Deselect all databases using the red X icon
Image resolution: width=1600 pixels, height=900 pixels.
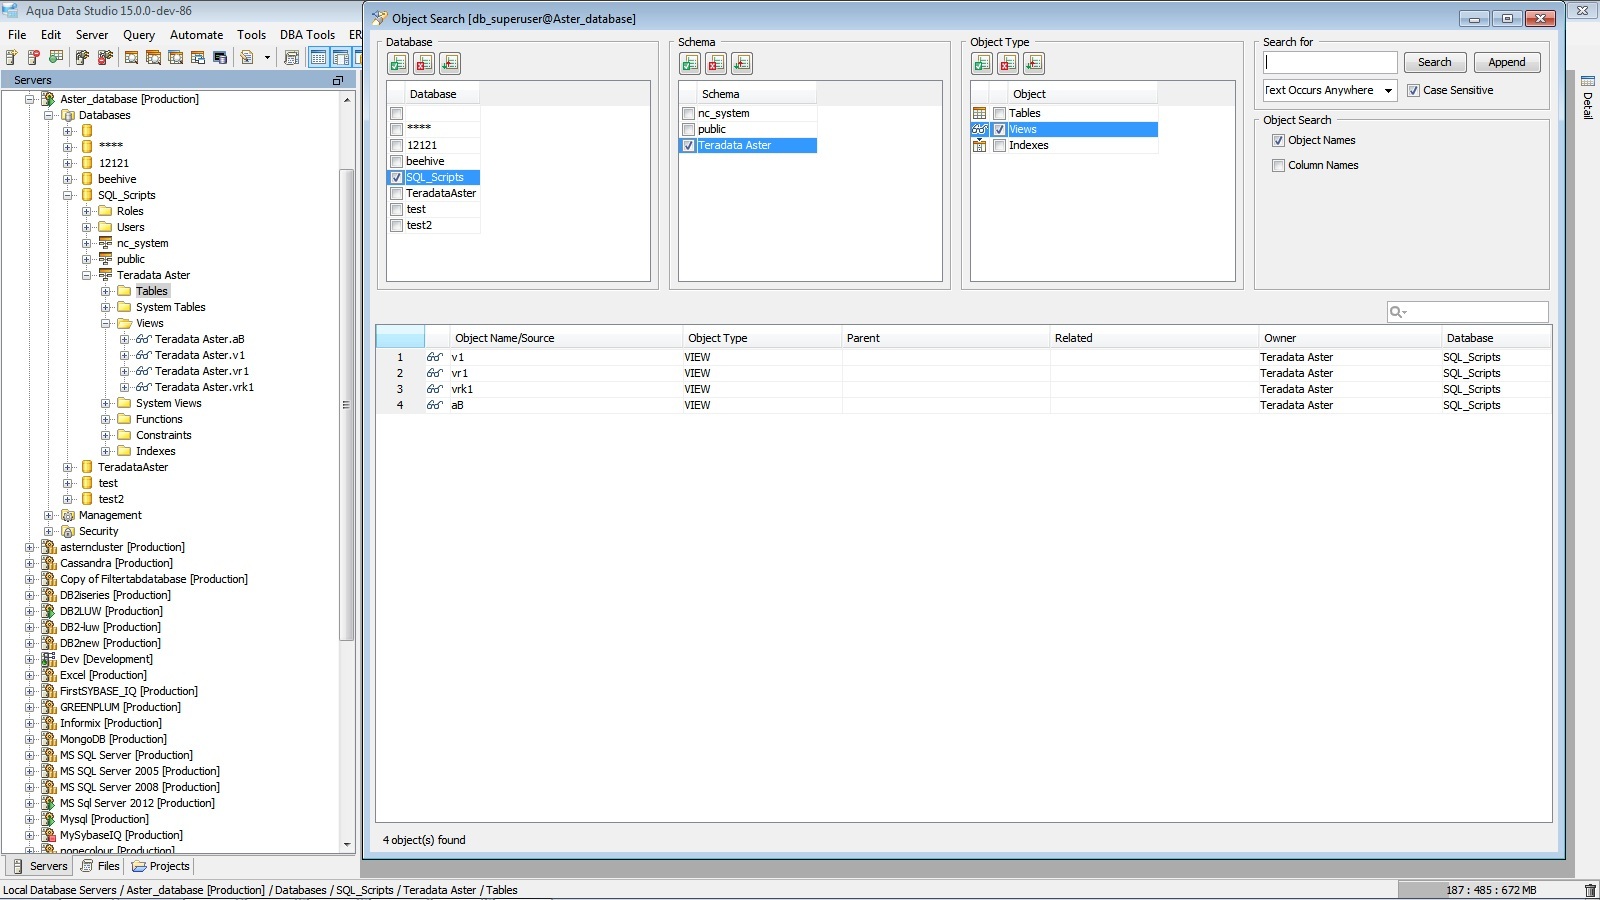[x=424, y=64]
